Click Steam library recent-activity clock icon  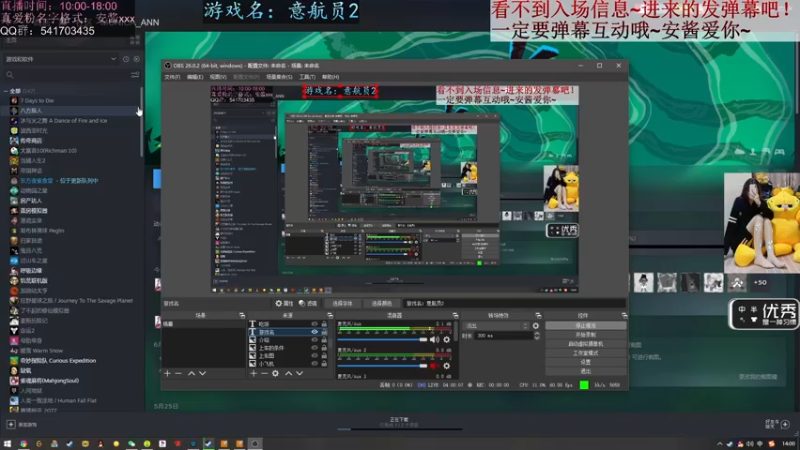126,59
